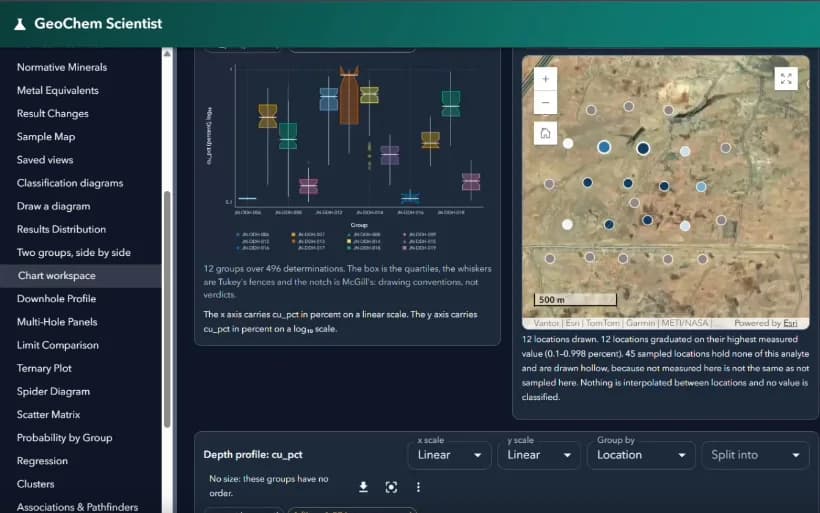The height and width of the screenshot is (513, 820).
Task: Download the Depth profile chart
Action: 363,487
